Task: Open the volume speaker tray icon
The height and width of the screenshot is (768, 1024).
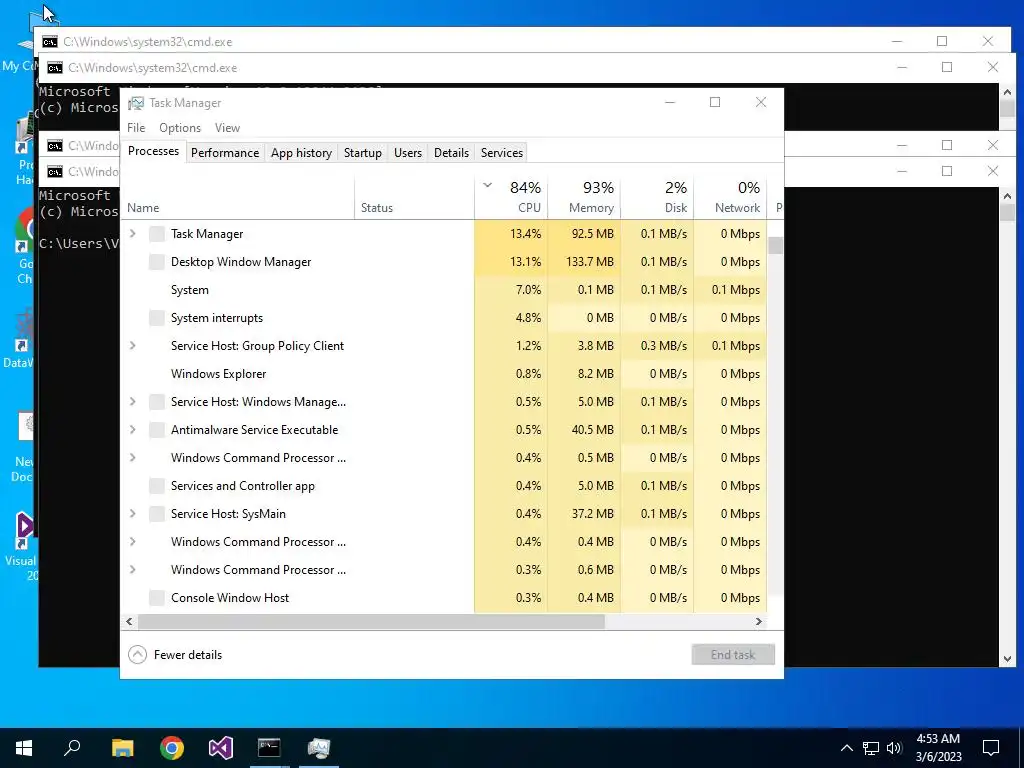Action: tap(894, 748)
